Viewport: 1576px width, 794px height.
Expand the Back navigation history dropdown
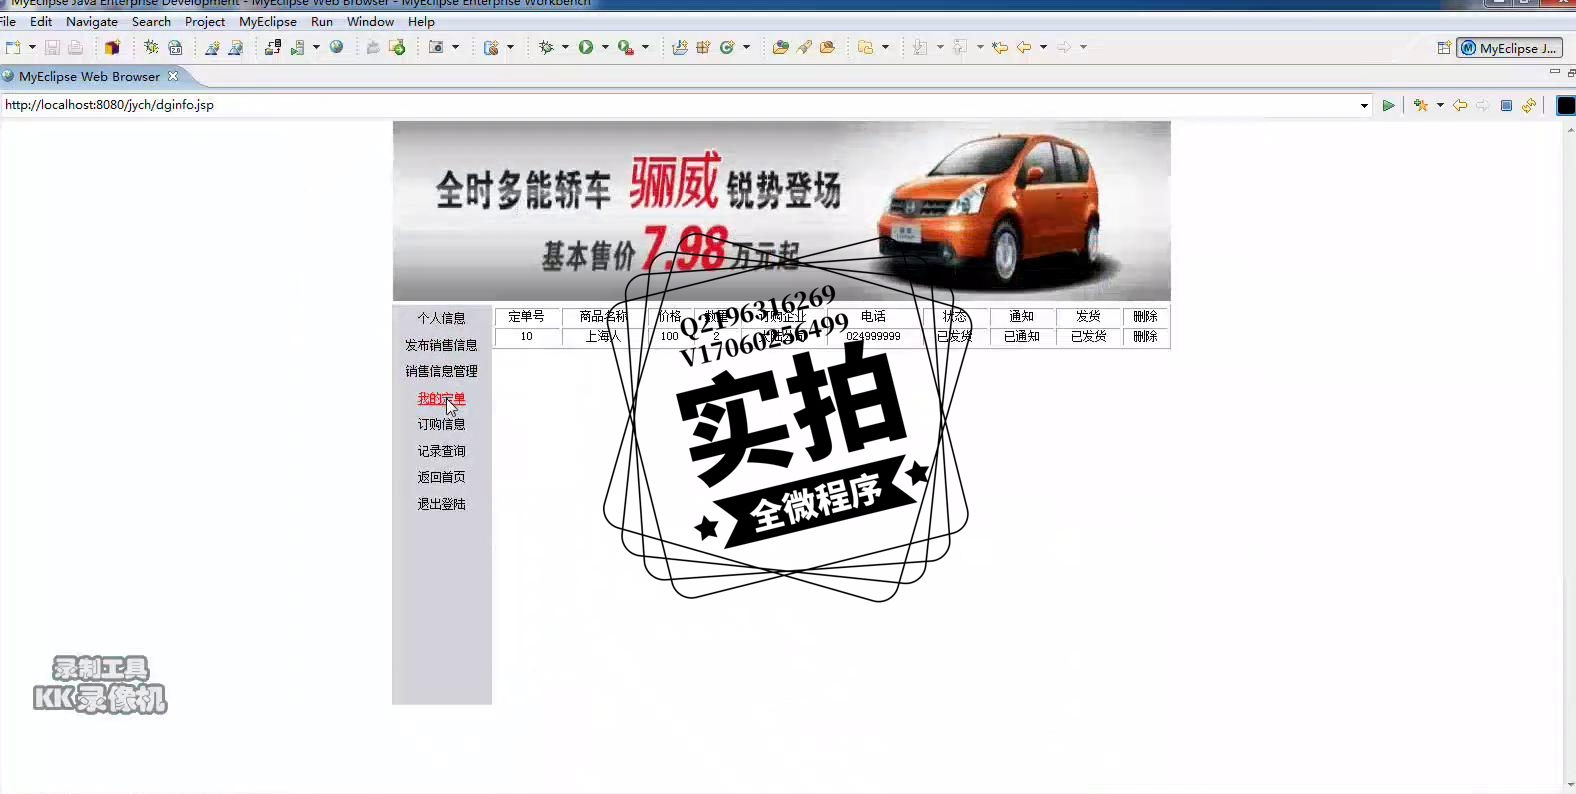click(1043, 47)
